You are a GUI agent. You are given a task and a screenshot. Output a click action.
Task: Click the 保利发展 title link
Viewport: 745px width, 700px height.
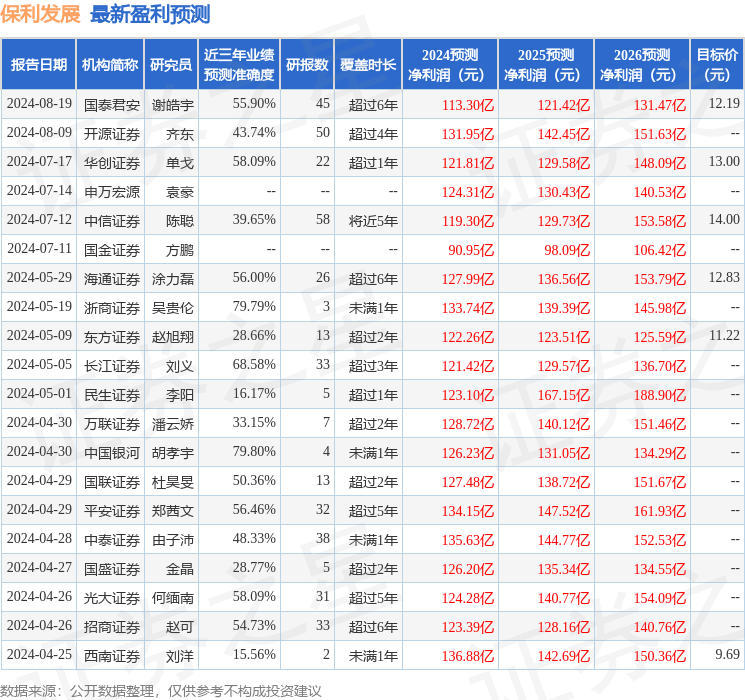click(x=41, y=14)
